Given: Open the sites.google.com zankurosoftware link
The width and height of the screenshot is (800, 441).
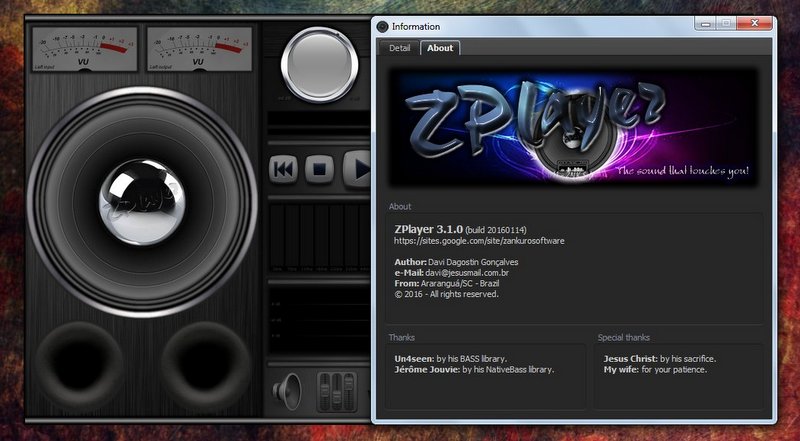Looking at the screenshot, I should pos(479,240).
